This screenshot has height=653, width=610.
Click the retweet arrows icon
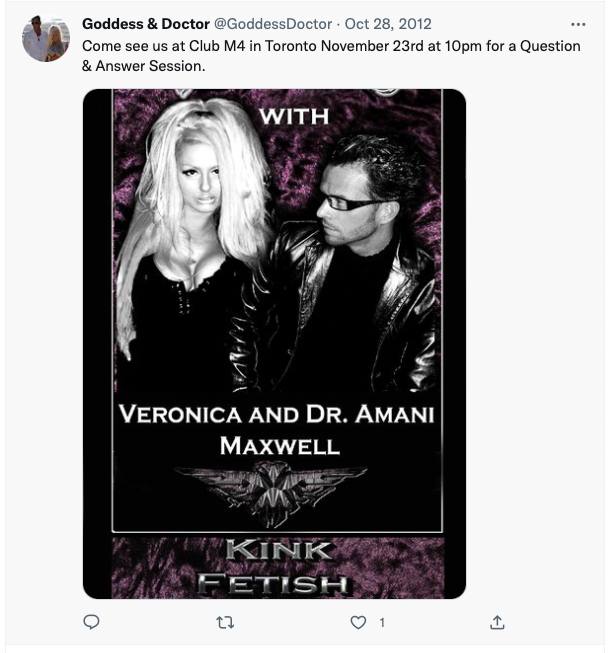pos(225,623)
